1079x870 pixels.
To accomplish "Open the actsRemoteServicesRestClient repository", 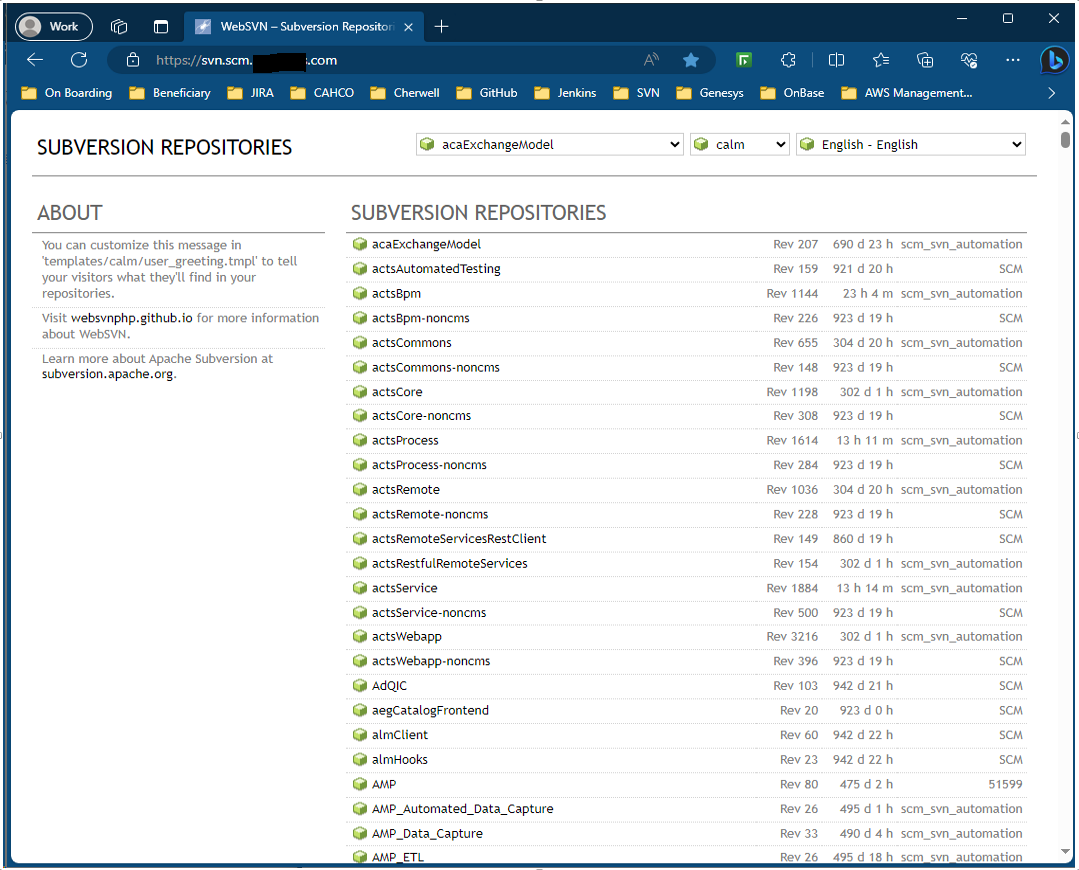I will coord(459,539).
